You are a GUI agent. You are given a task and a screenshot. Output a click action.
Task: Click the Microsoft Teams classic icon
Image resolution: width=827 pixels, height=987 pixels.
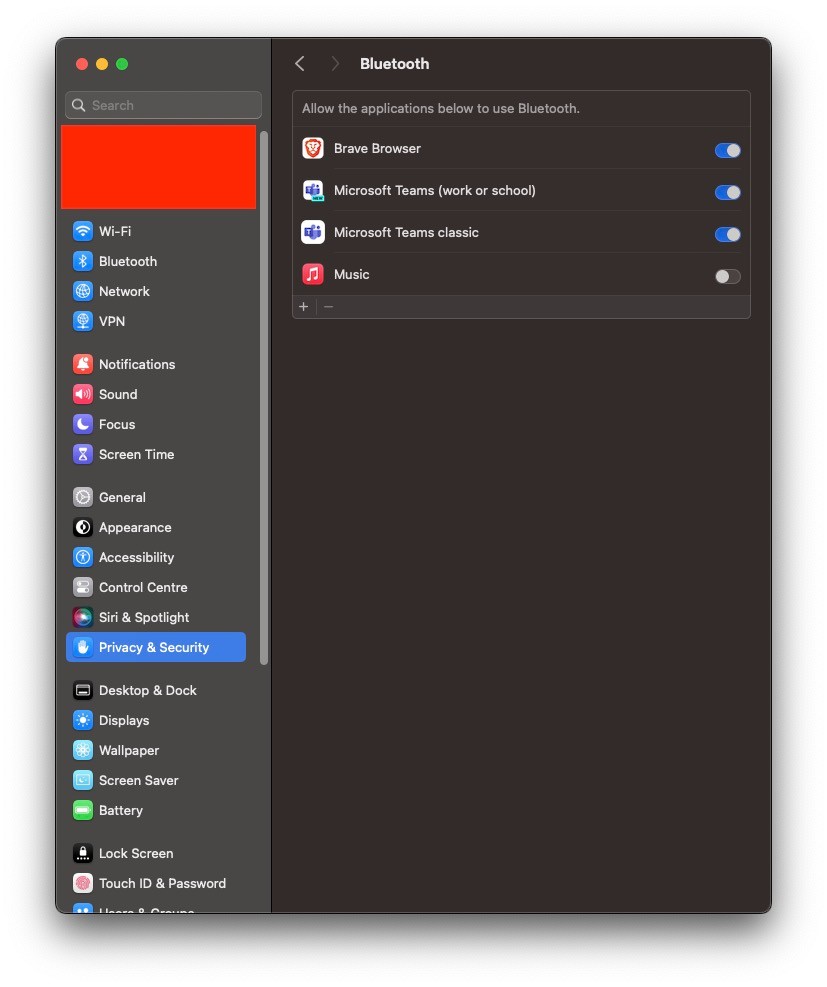point(313,232)
